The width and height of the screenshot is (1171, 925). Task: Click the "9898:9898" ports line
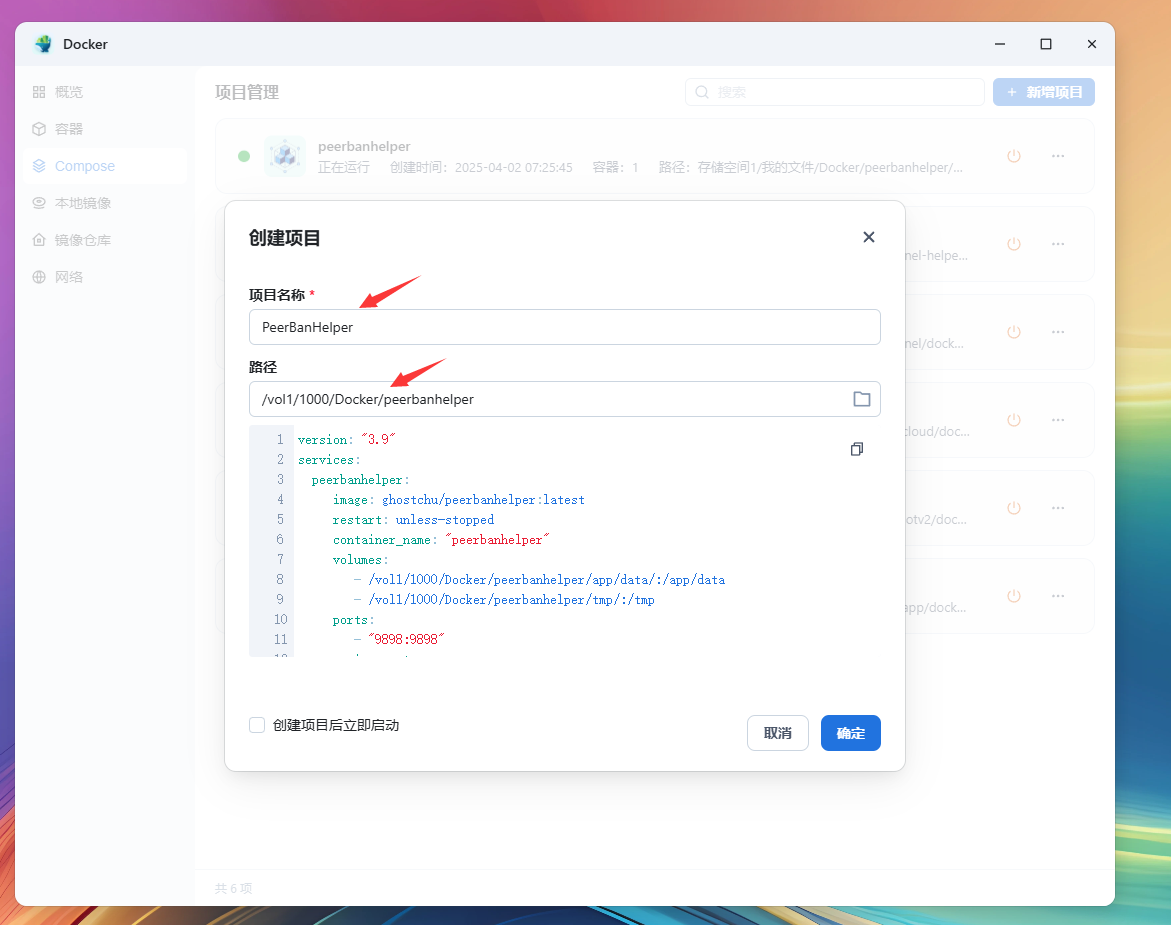click(x=399, y=639)
